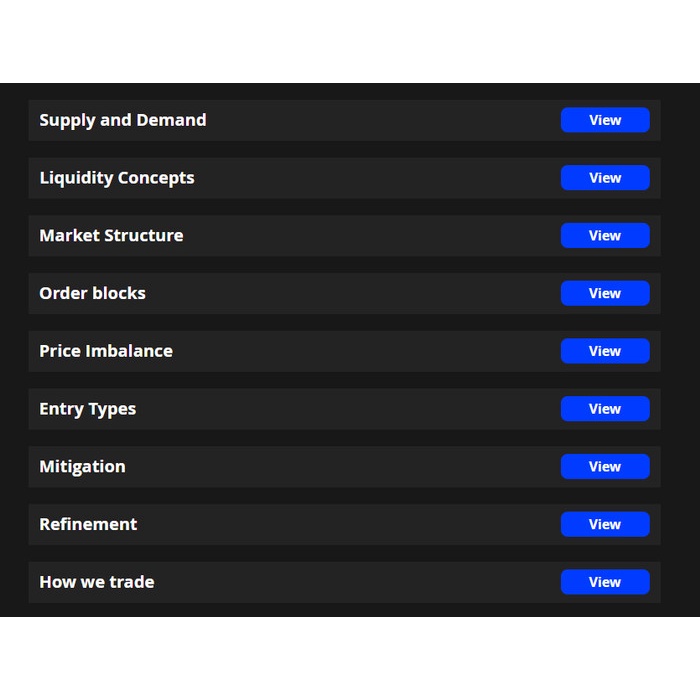This screenshot has width=700, height=700.
Task: Open the Entry Types View button
Action: pos(604,409)
